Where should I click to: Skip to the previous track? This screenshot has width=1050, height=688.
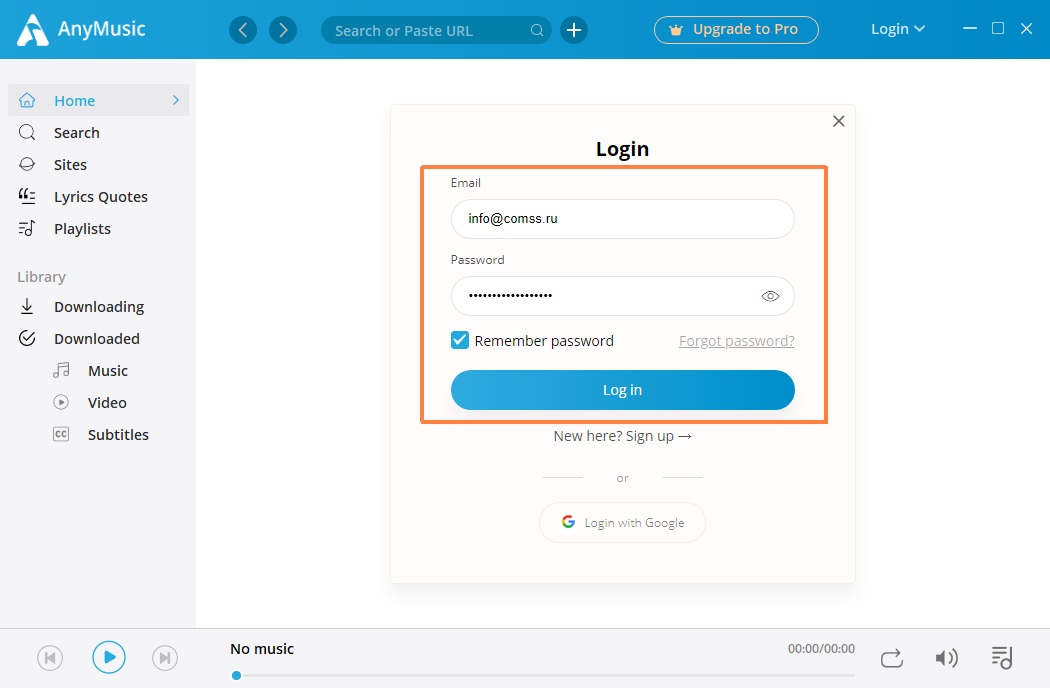[50, 658]
